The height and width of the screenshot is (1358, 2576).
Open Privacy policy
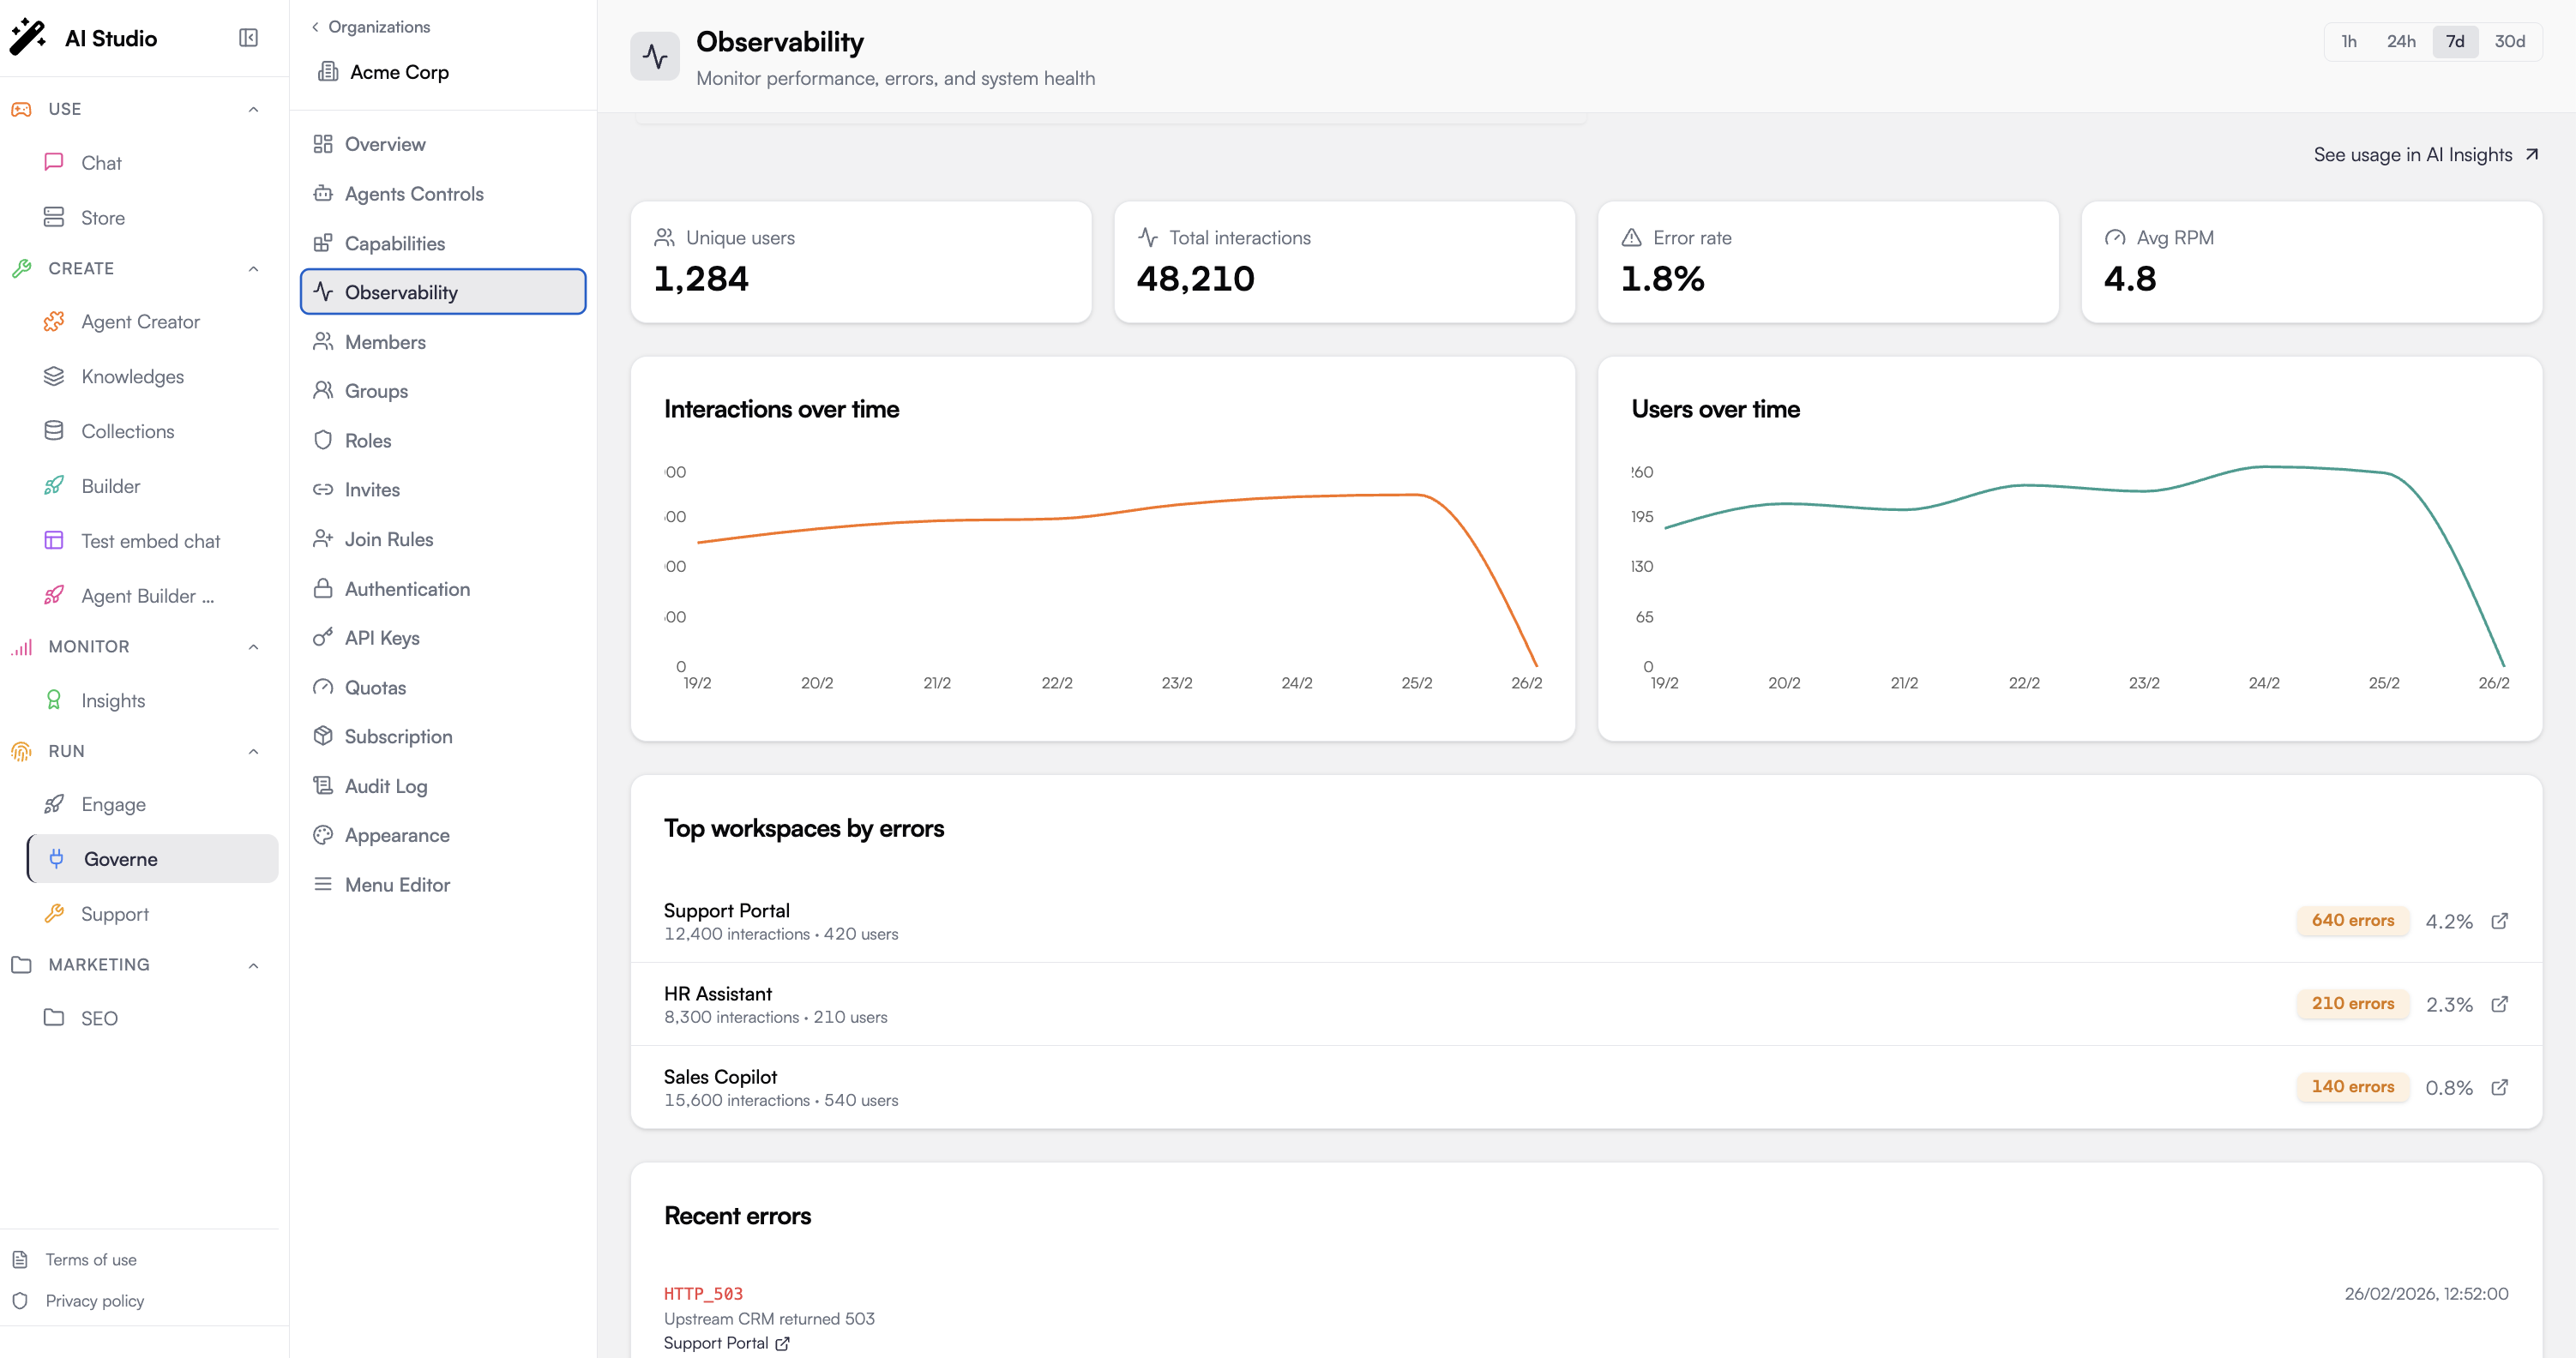pyautogui.click(x=95, y=1301)
